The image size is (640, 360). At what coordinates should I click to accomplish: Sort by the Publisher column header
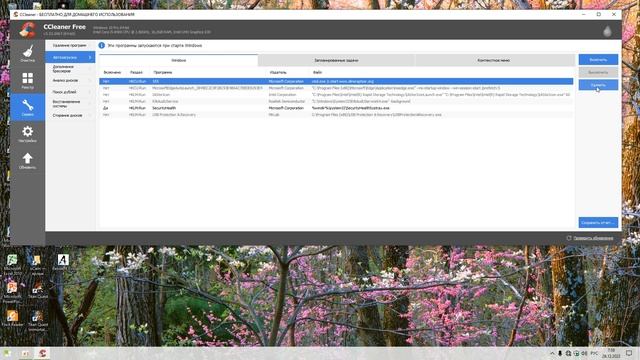(x=278, y=72)
